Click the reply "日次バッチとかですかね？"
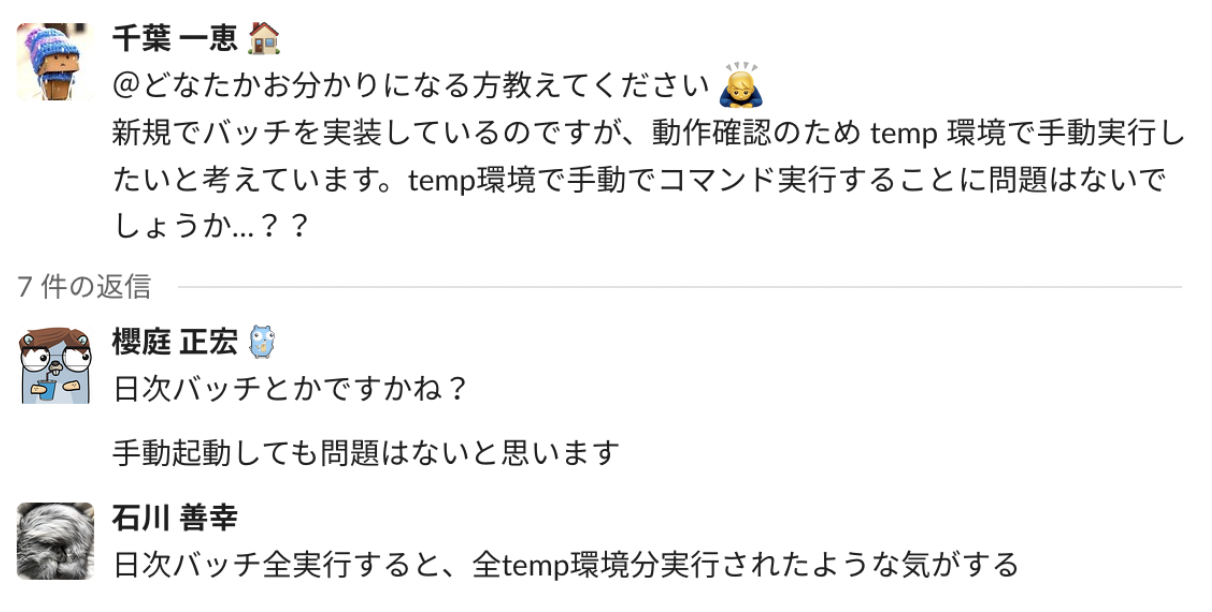The width and height of the screenshot is (1212, 612). [291, 388]
